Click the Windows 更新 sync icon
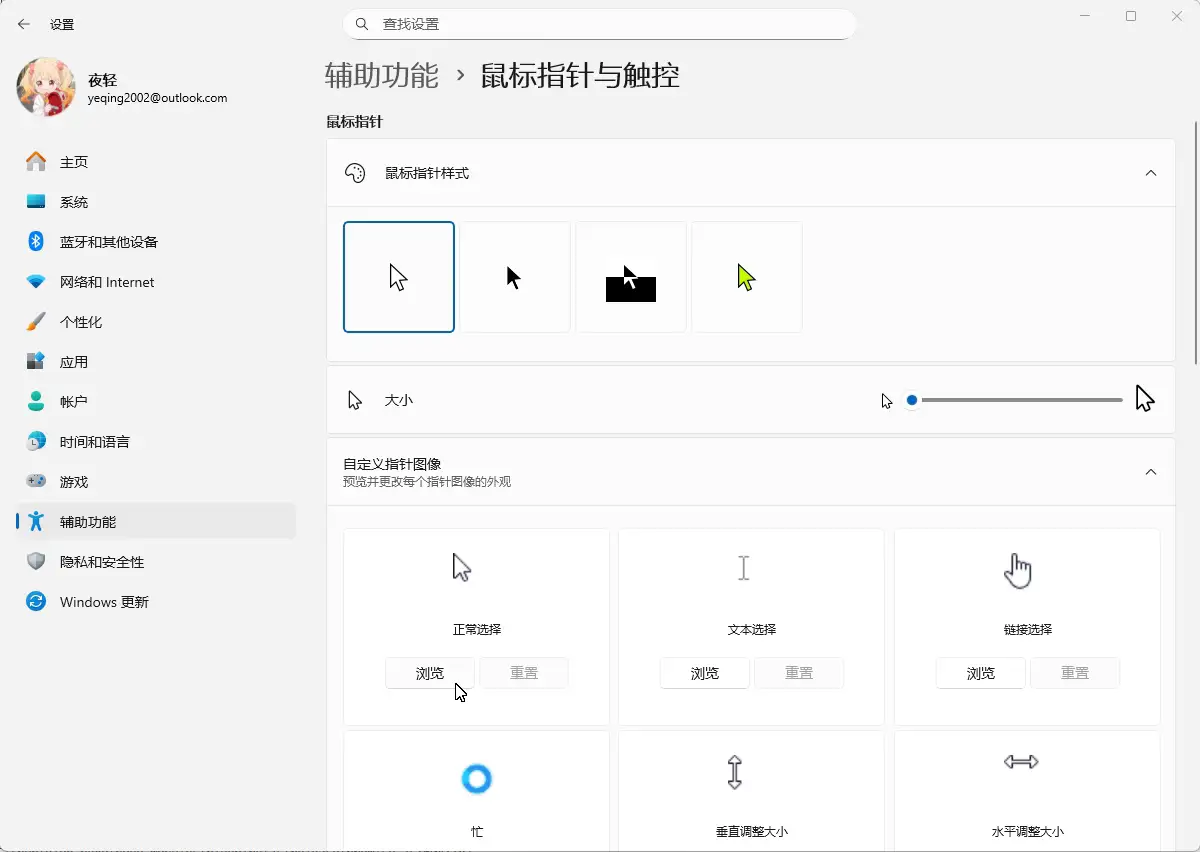The width and height of the screenshot is (1200, 852). pos(36,602)
